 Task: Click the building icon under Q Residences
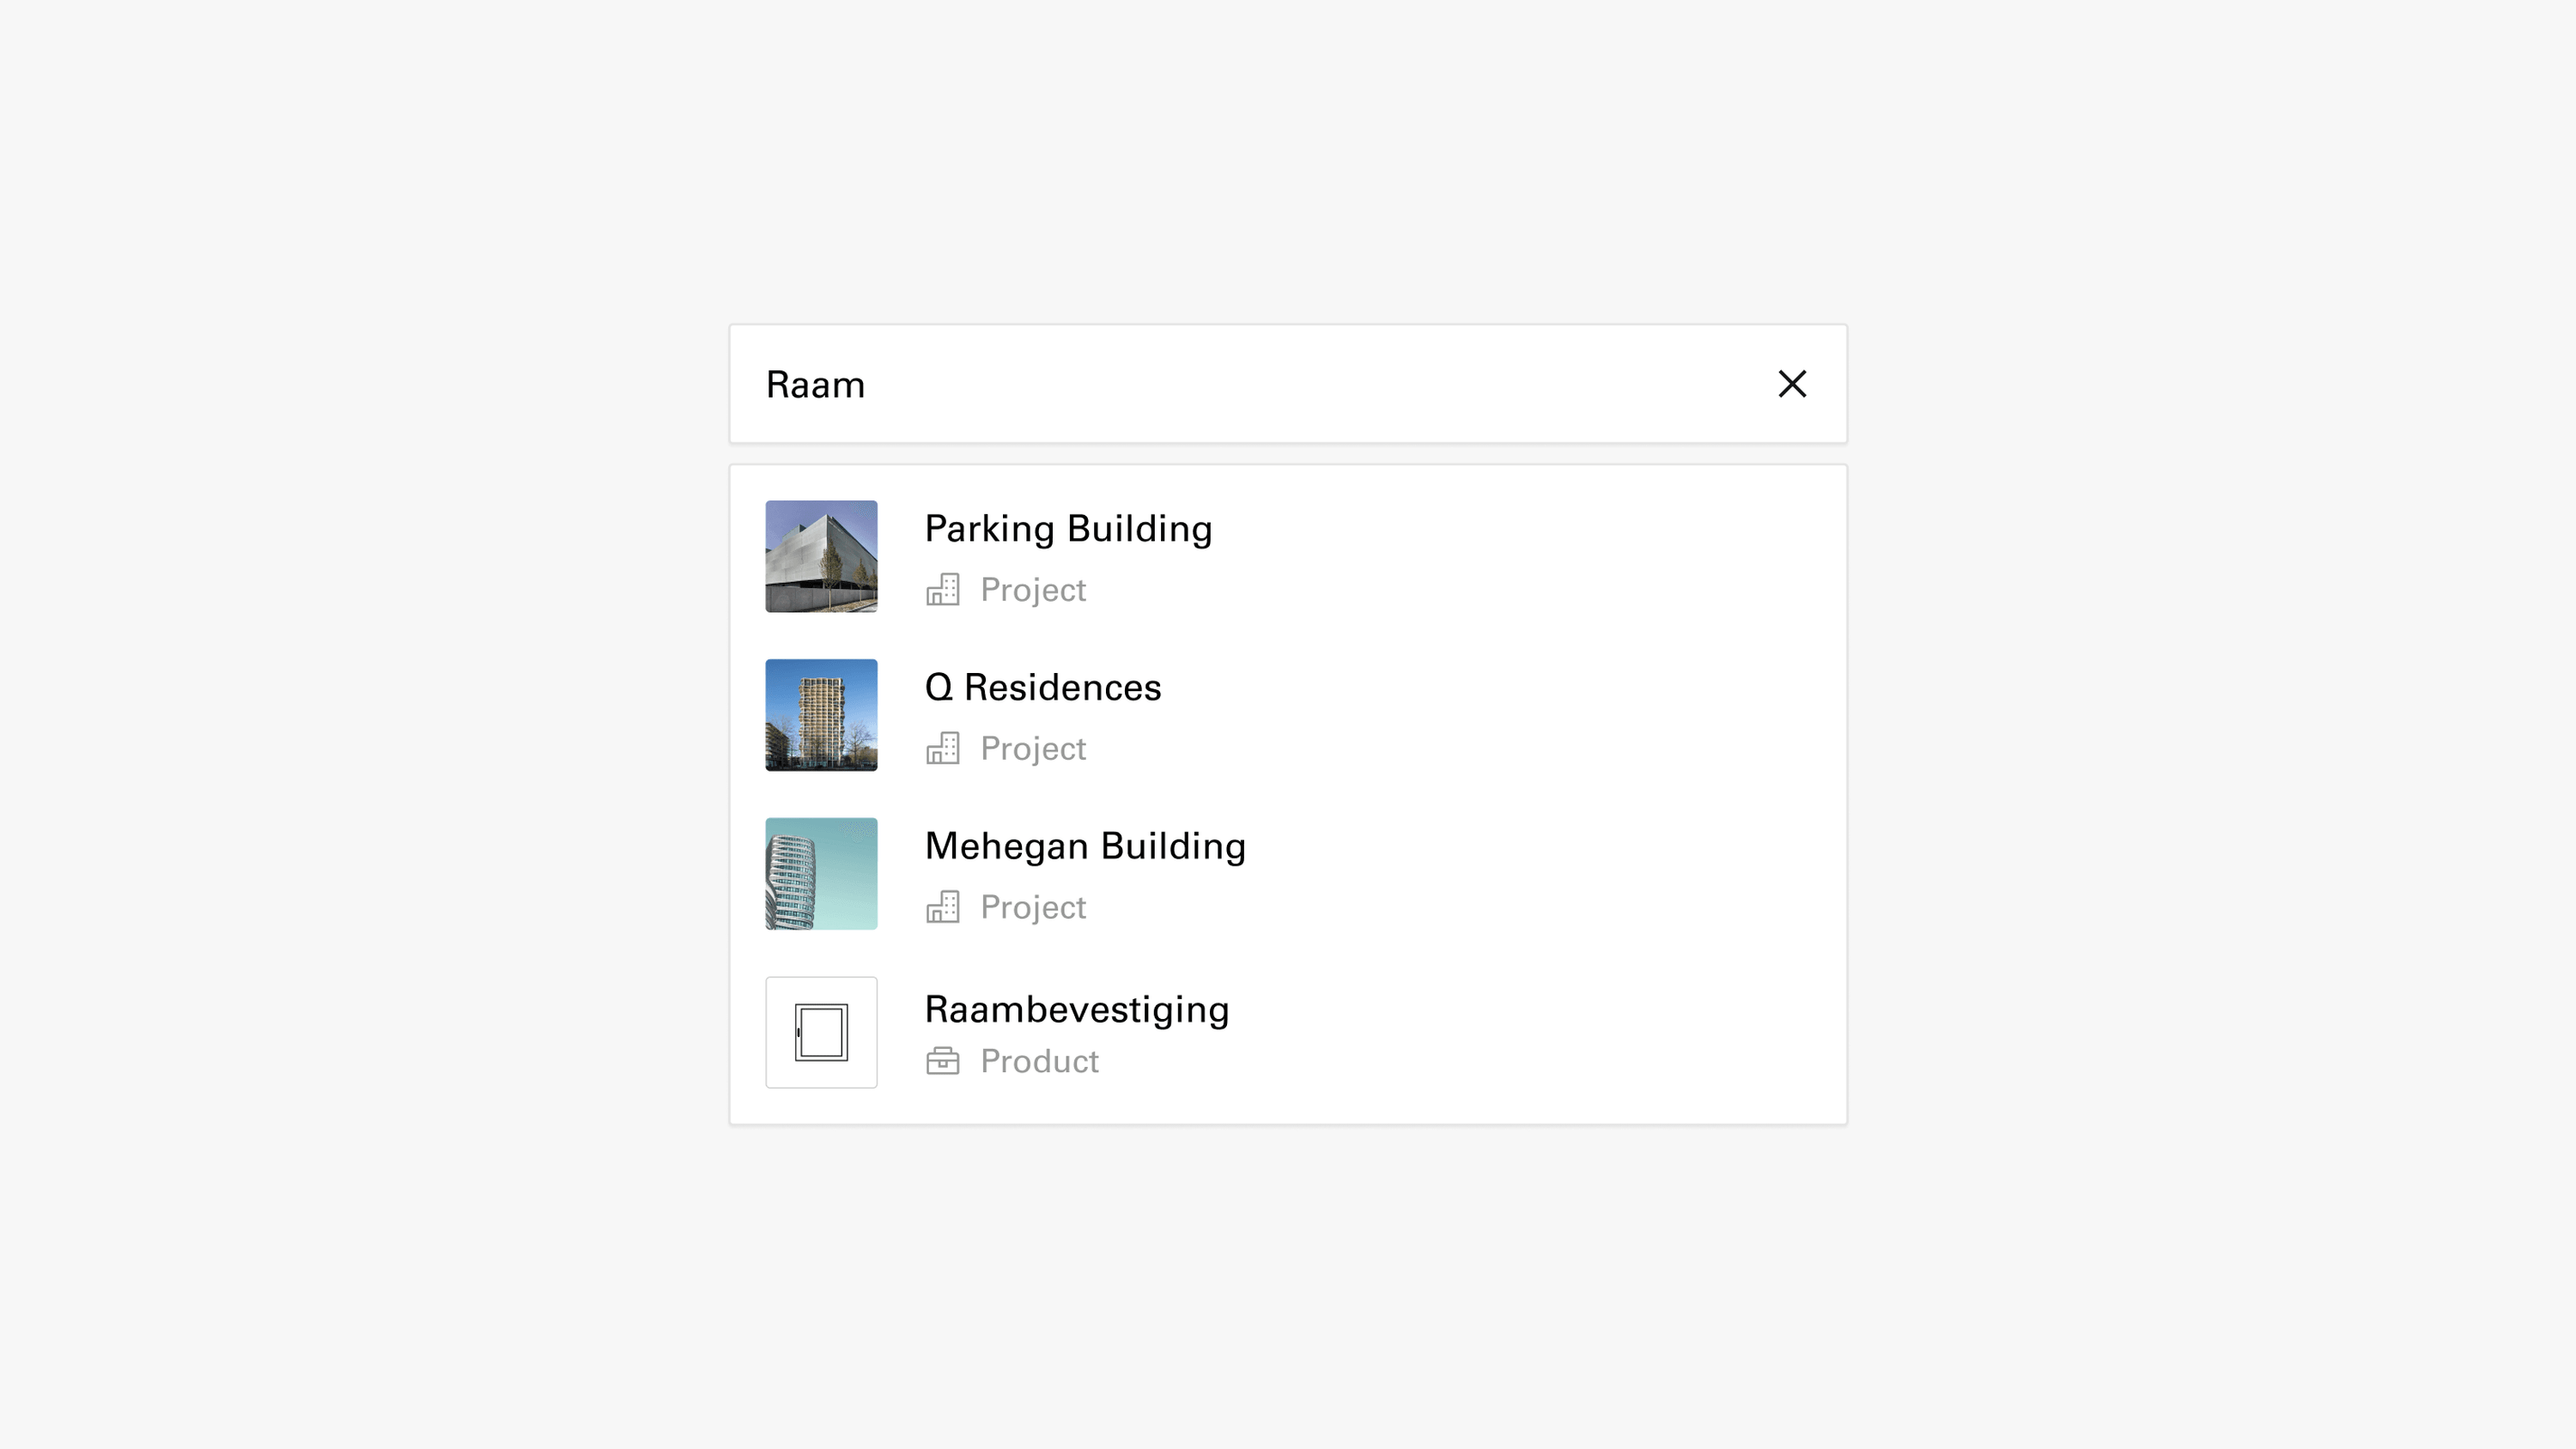point(942,748)
